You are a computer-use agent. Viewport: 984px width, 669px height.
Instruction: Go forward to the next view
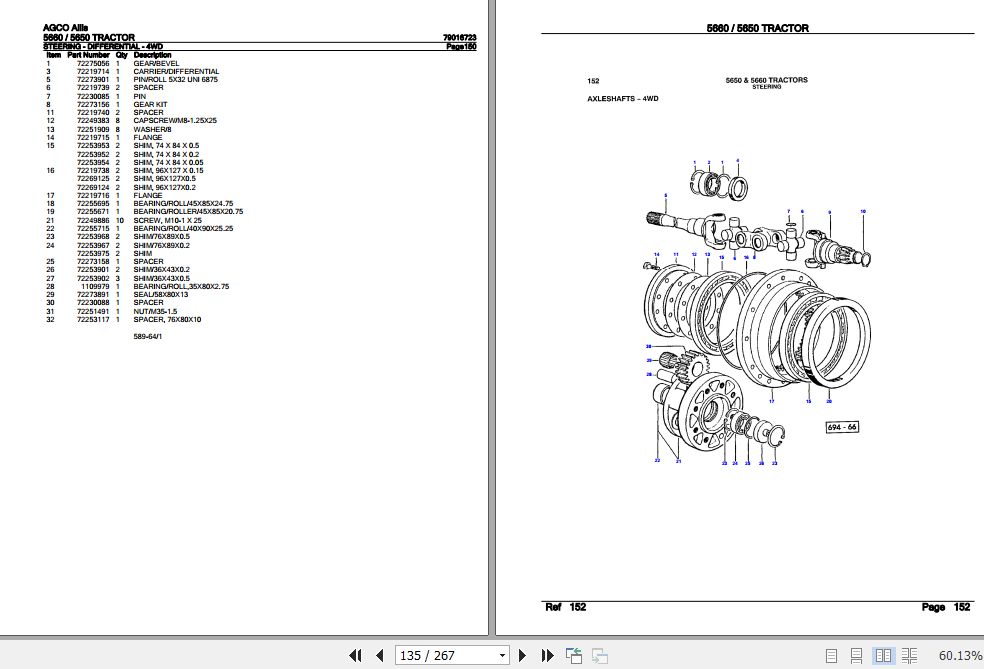tap(599, 655)
